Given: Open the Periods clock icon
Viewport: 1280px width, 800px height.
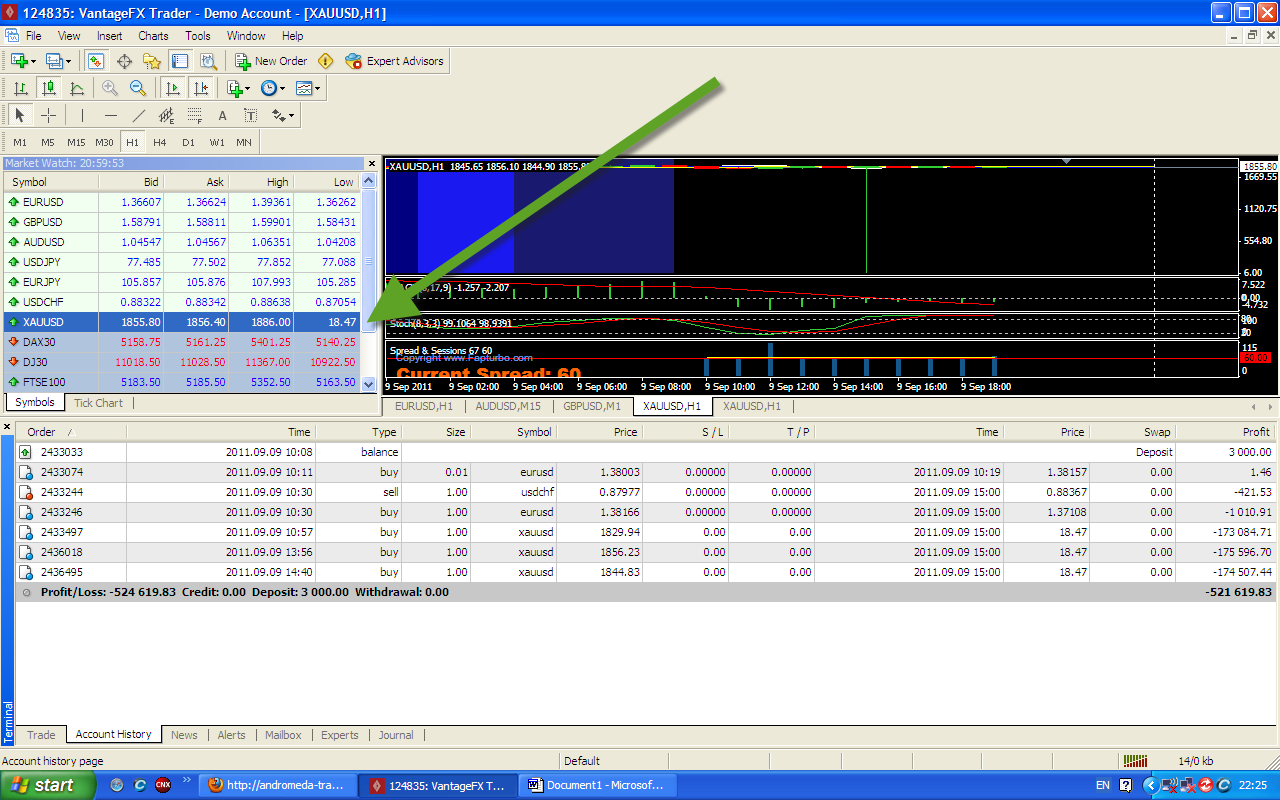Looking at the screenshot, I should tap(269, 88).
